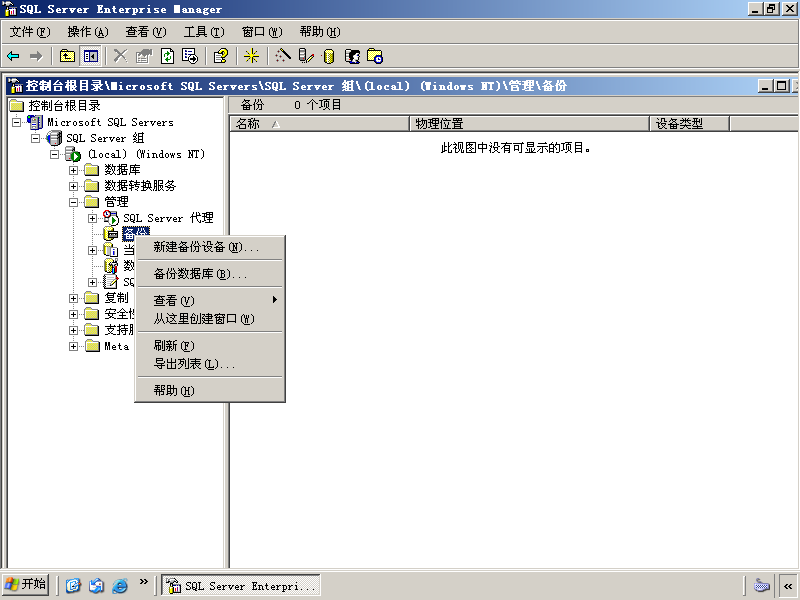Open the 操作(A) menu
The image size is (800, 600).
pos(88,32)
